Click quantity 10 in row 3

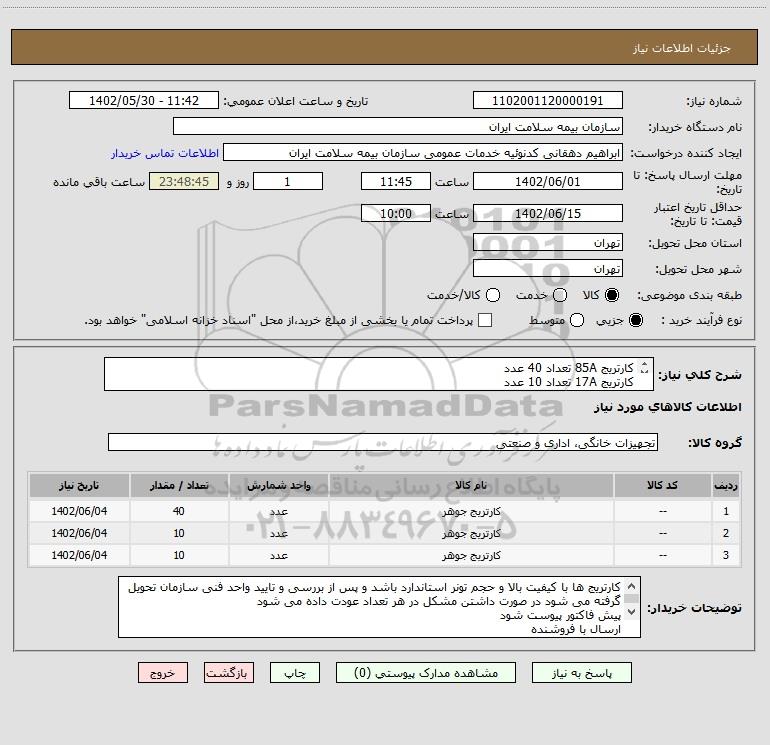[179, 555]
